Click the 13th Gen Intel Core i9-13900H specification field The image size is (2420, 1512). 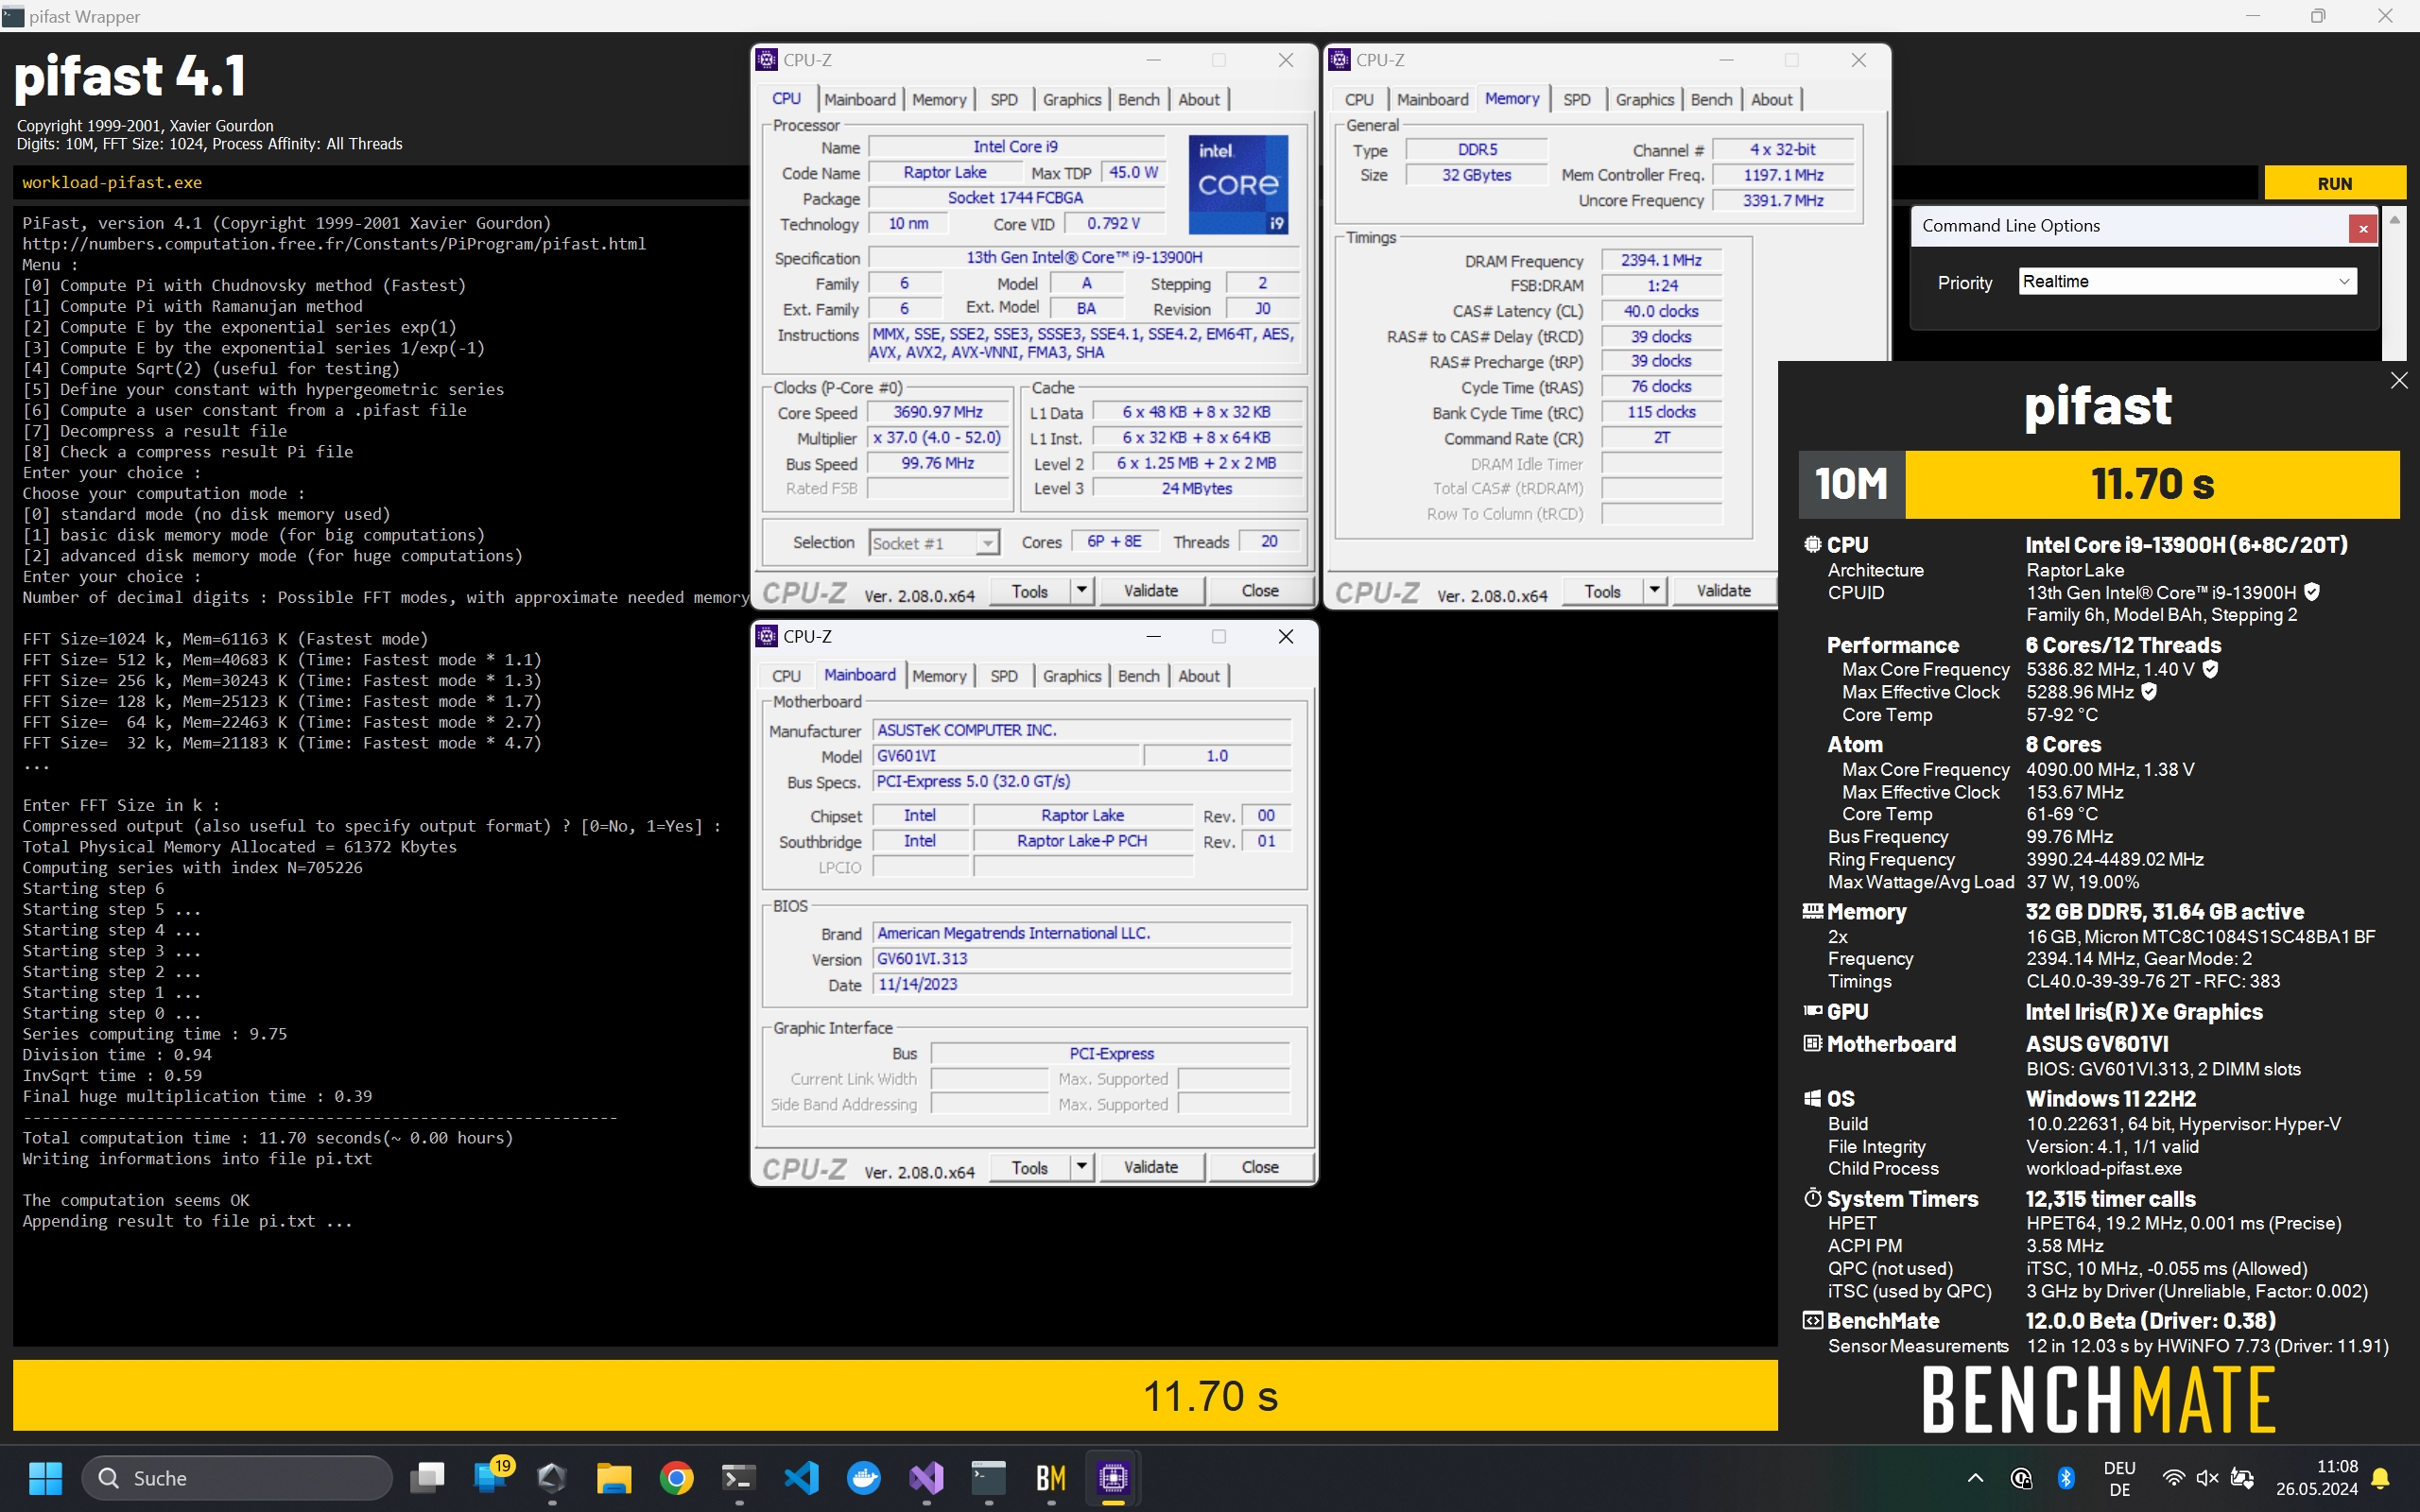[1084, 257]
